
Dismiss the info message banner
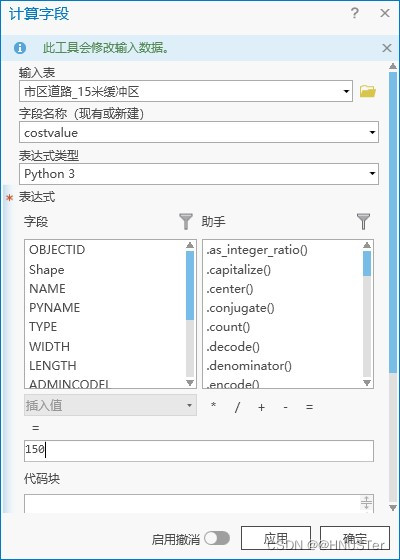tap(387, 48)
